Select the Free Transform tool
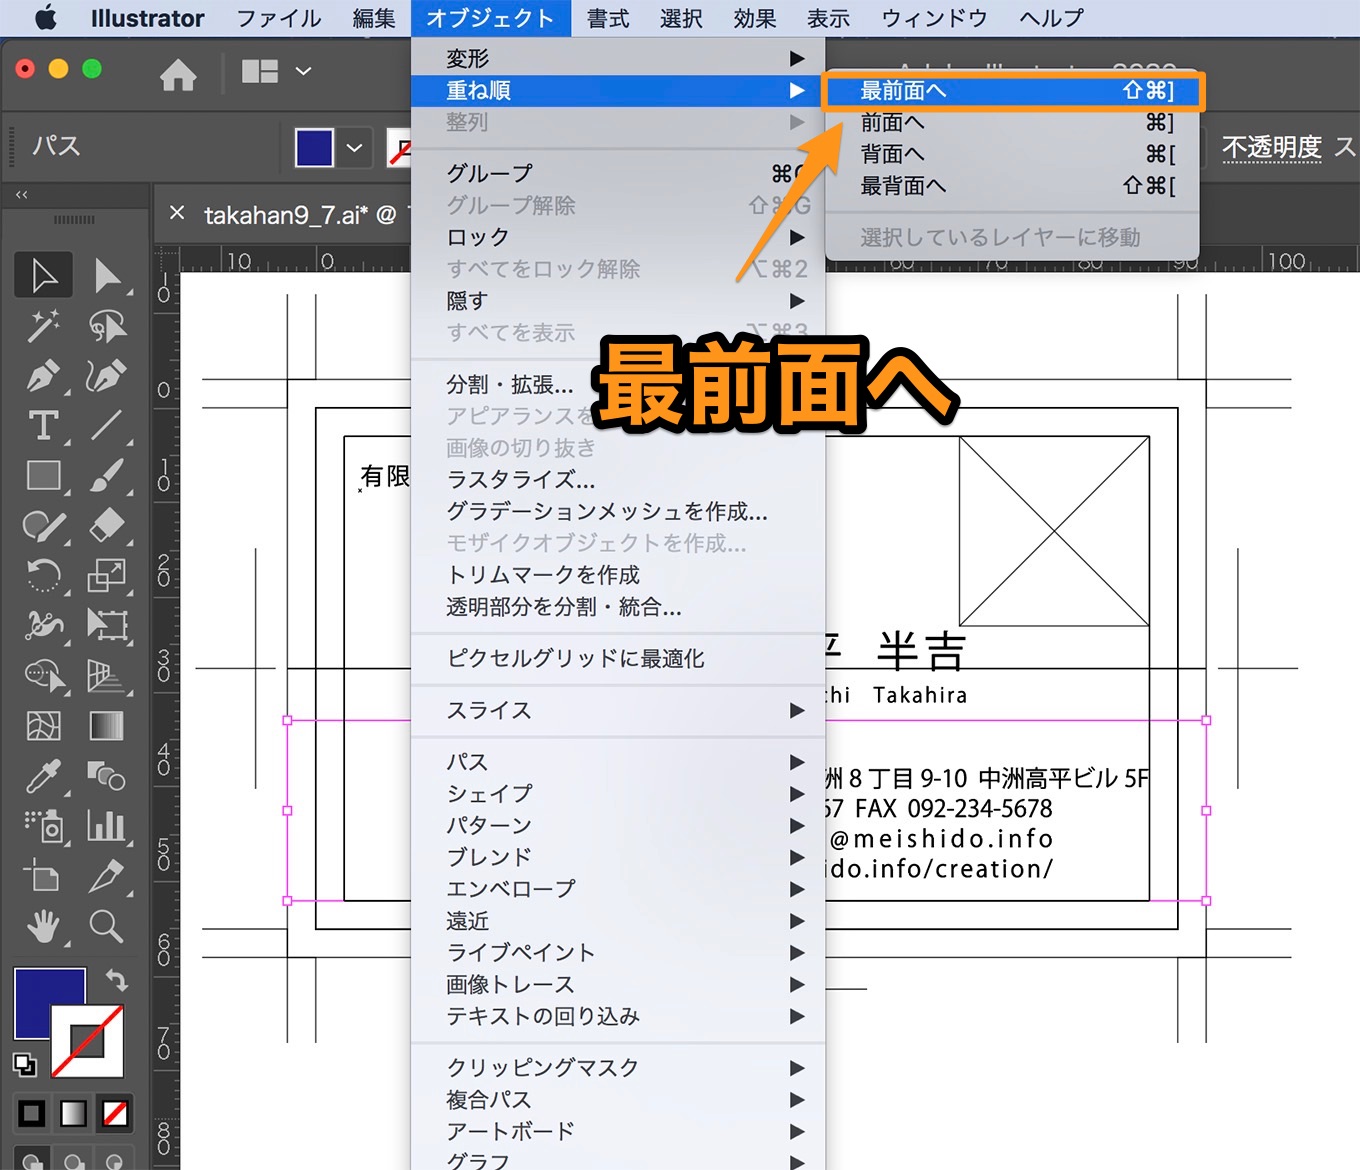The width and height of the screenshot is (1360, 1170). click(107, 625)
